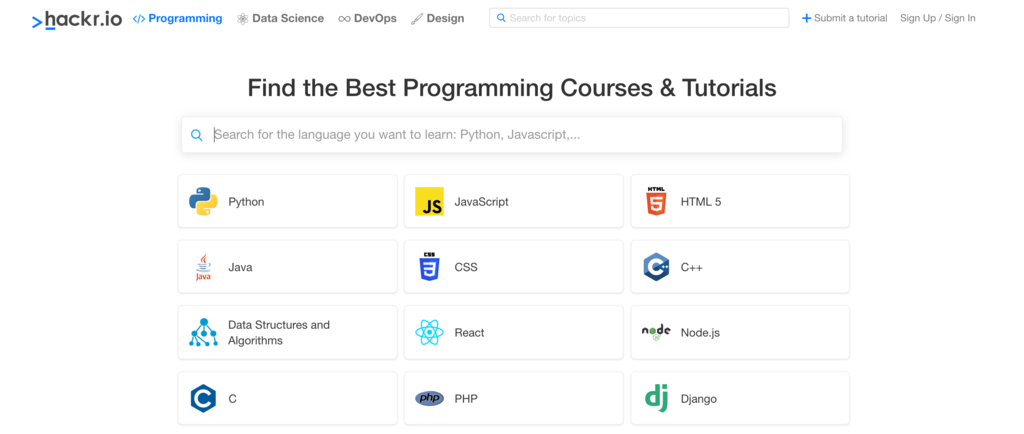Screen dimensions: 1024x434
Task: Go to the Design section
Action: pos(438,18)
